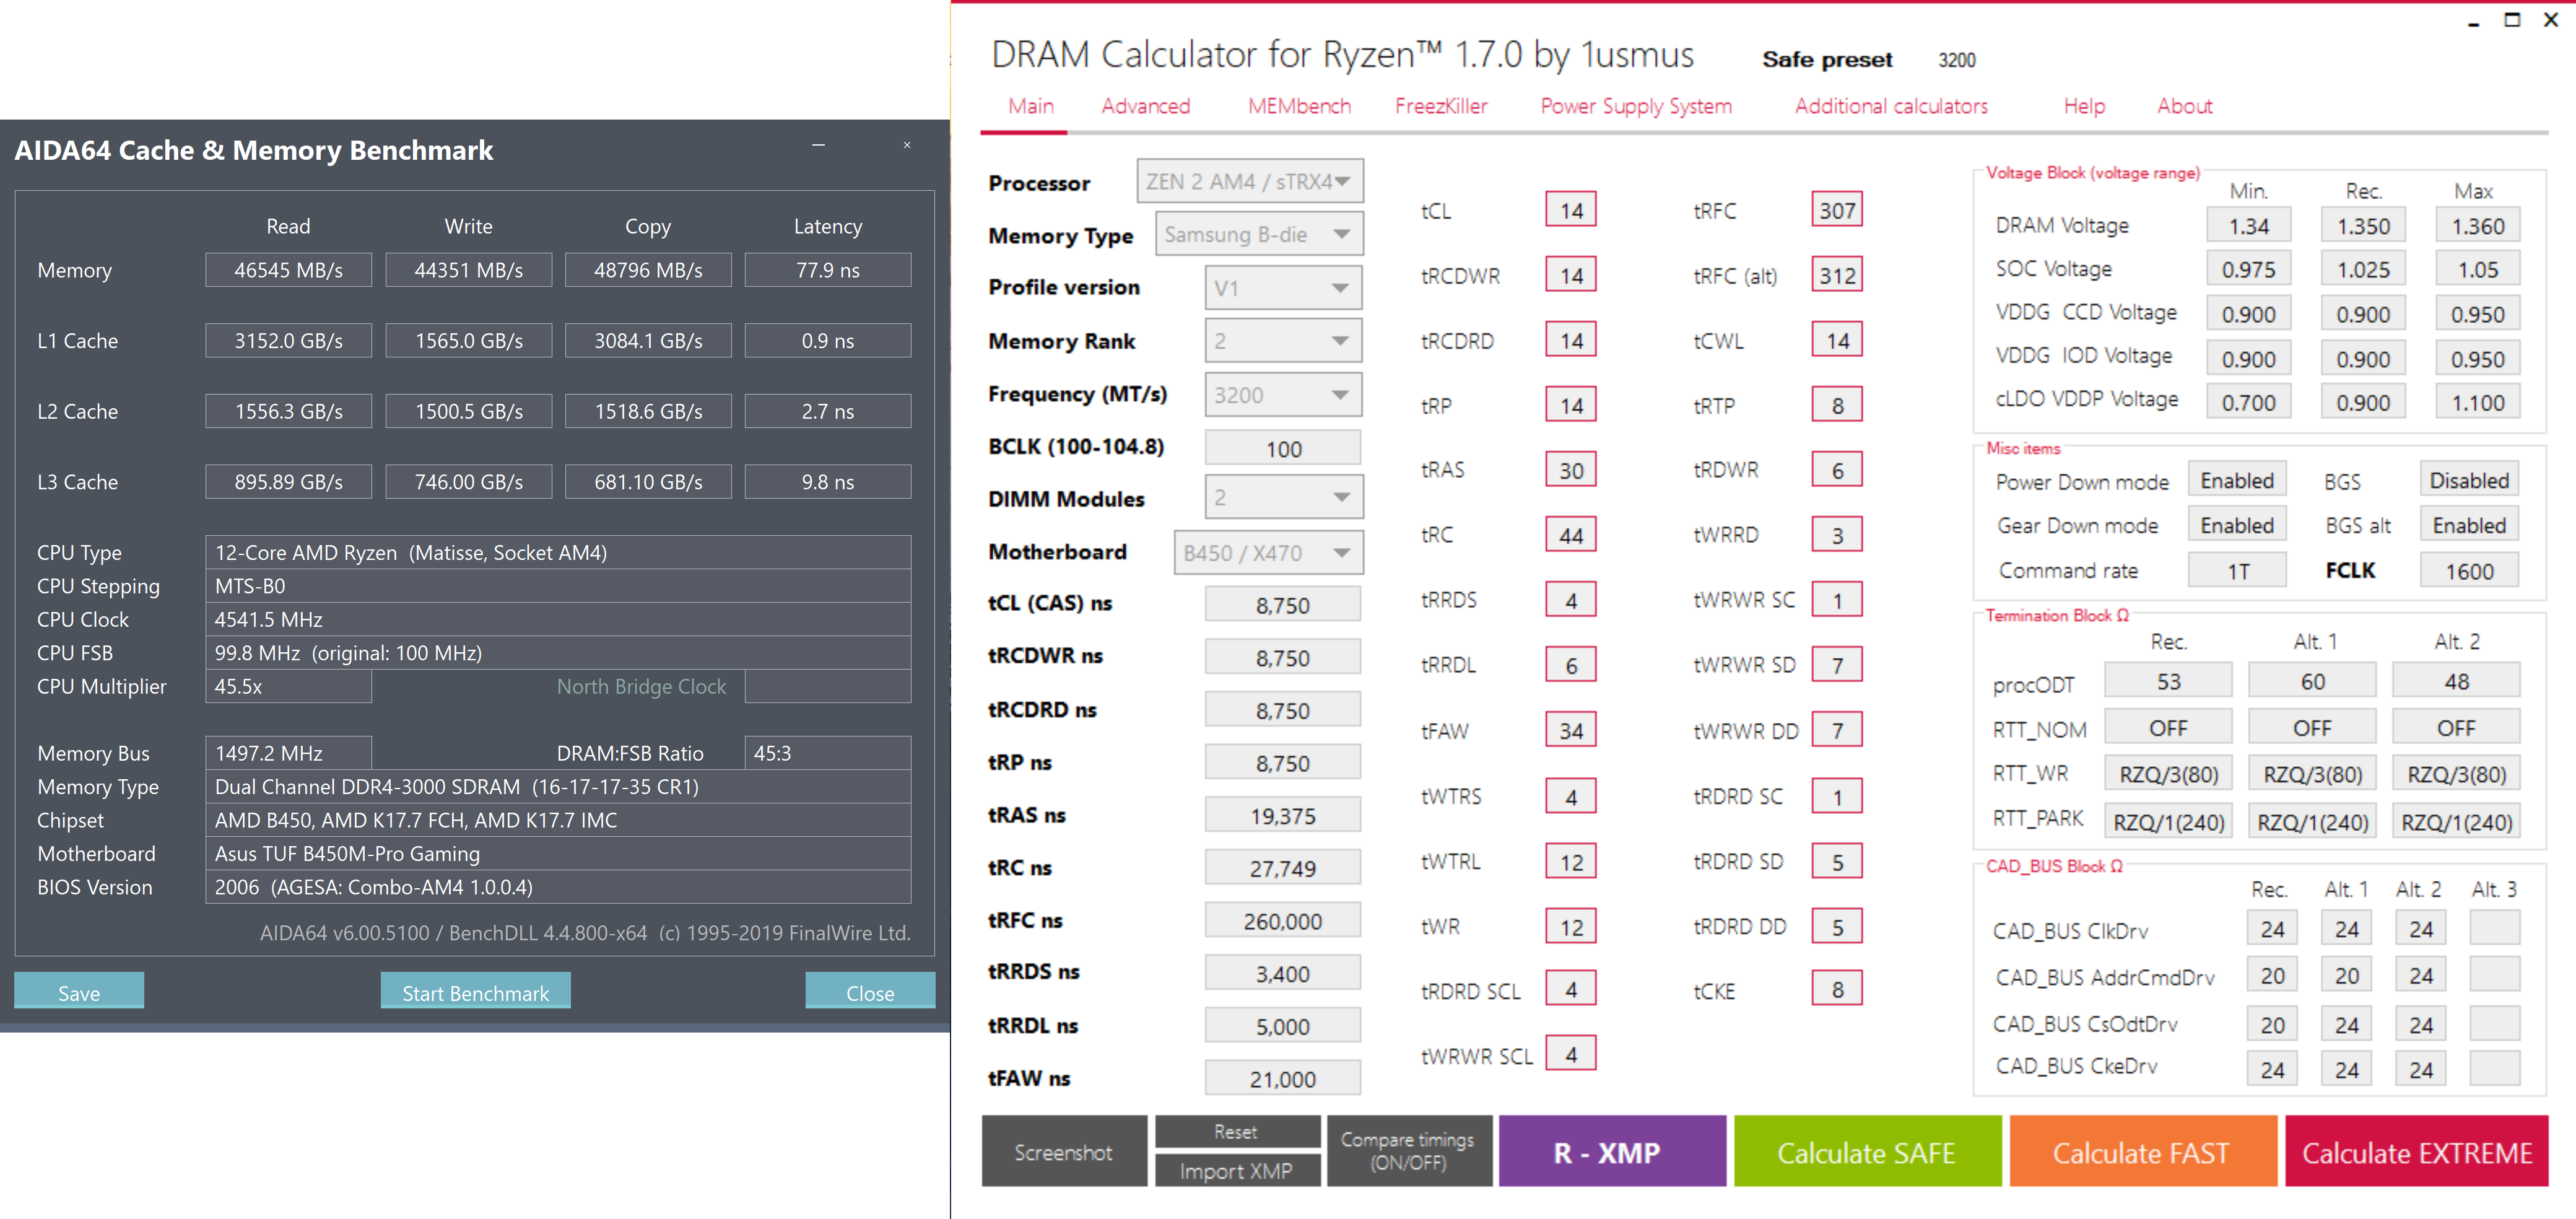The height and width of the screenshot is (1219, 2576).
Task: Minimize the AIDA64 benchmark window
Action: pos(818,146)
